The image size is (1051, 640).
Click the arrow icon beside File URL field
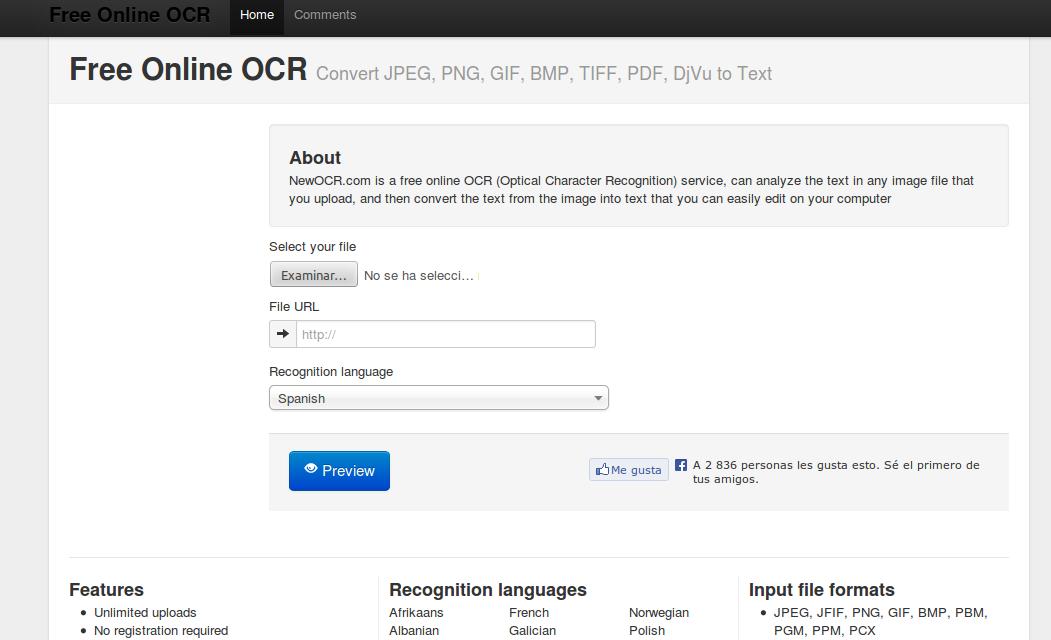point(283,334)
